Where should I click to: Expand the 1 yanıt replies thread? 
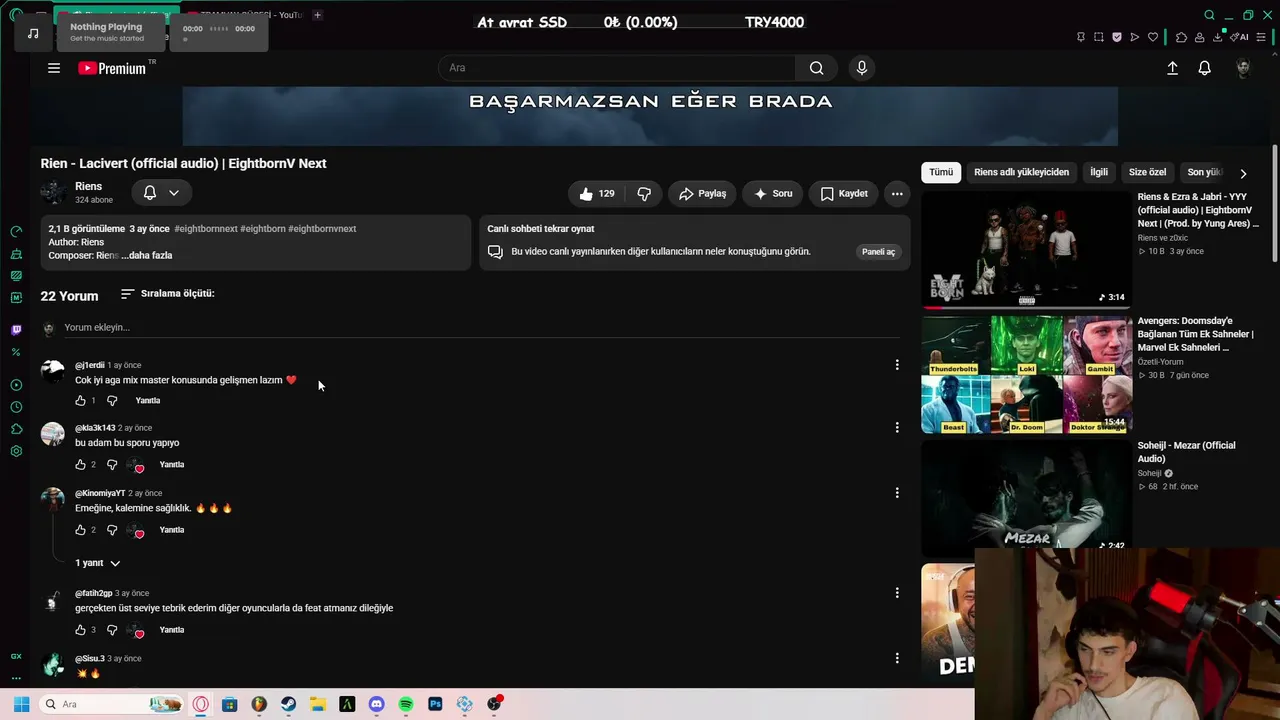point(98,563)
